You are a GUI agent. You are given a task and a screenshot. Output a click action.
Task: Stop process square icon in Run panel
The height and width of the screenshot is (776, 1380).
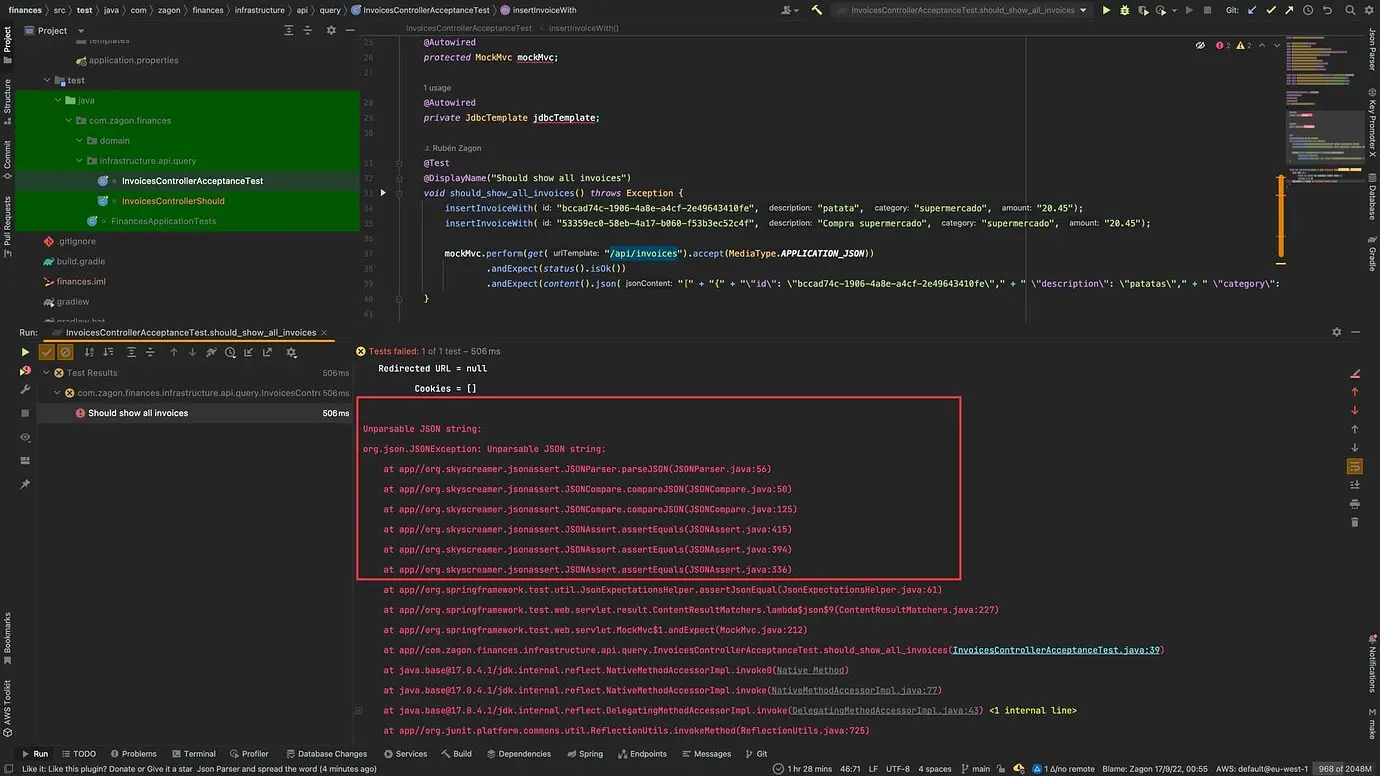[x=26, y=413]
